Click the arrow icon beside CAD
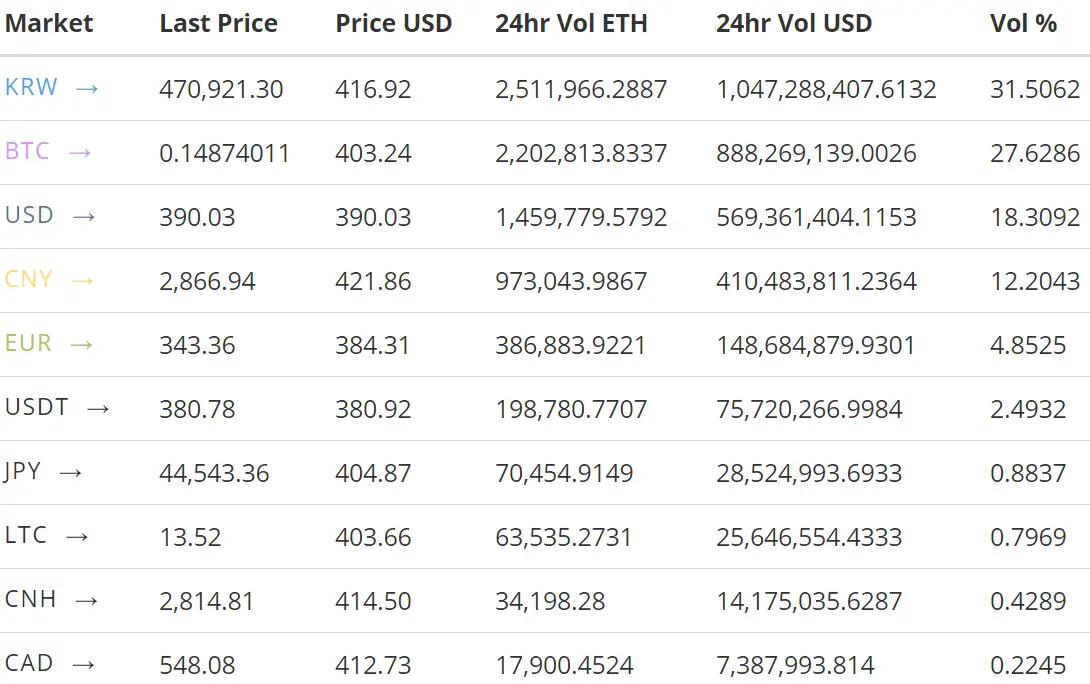The height and width of the screenshot is (684, 1090). (x=83, y=665)
